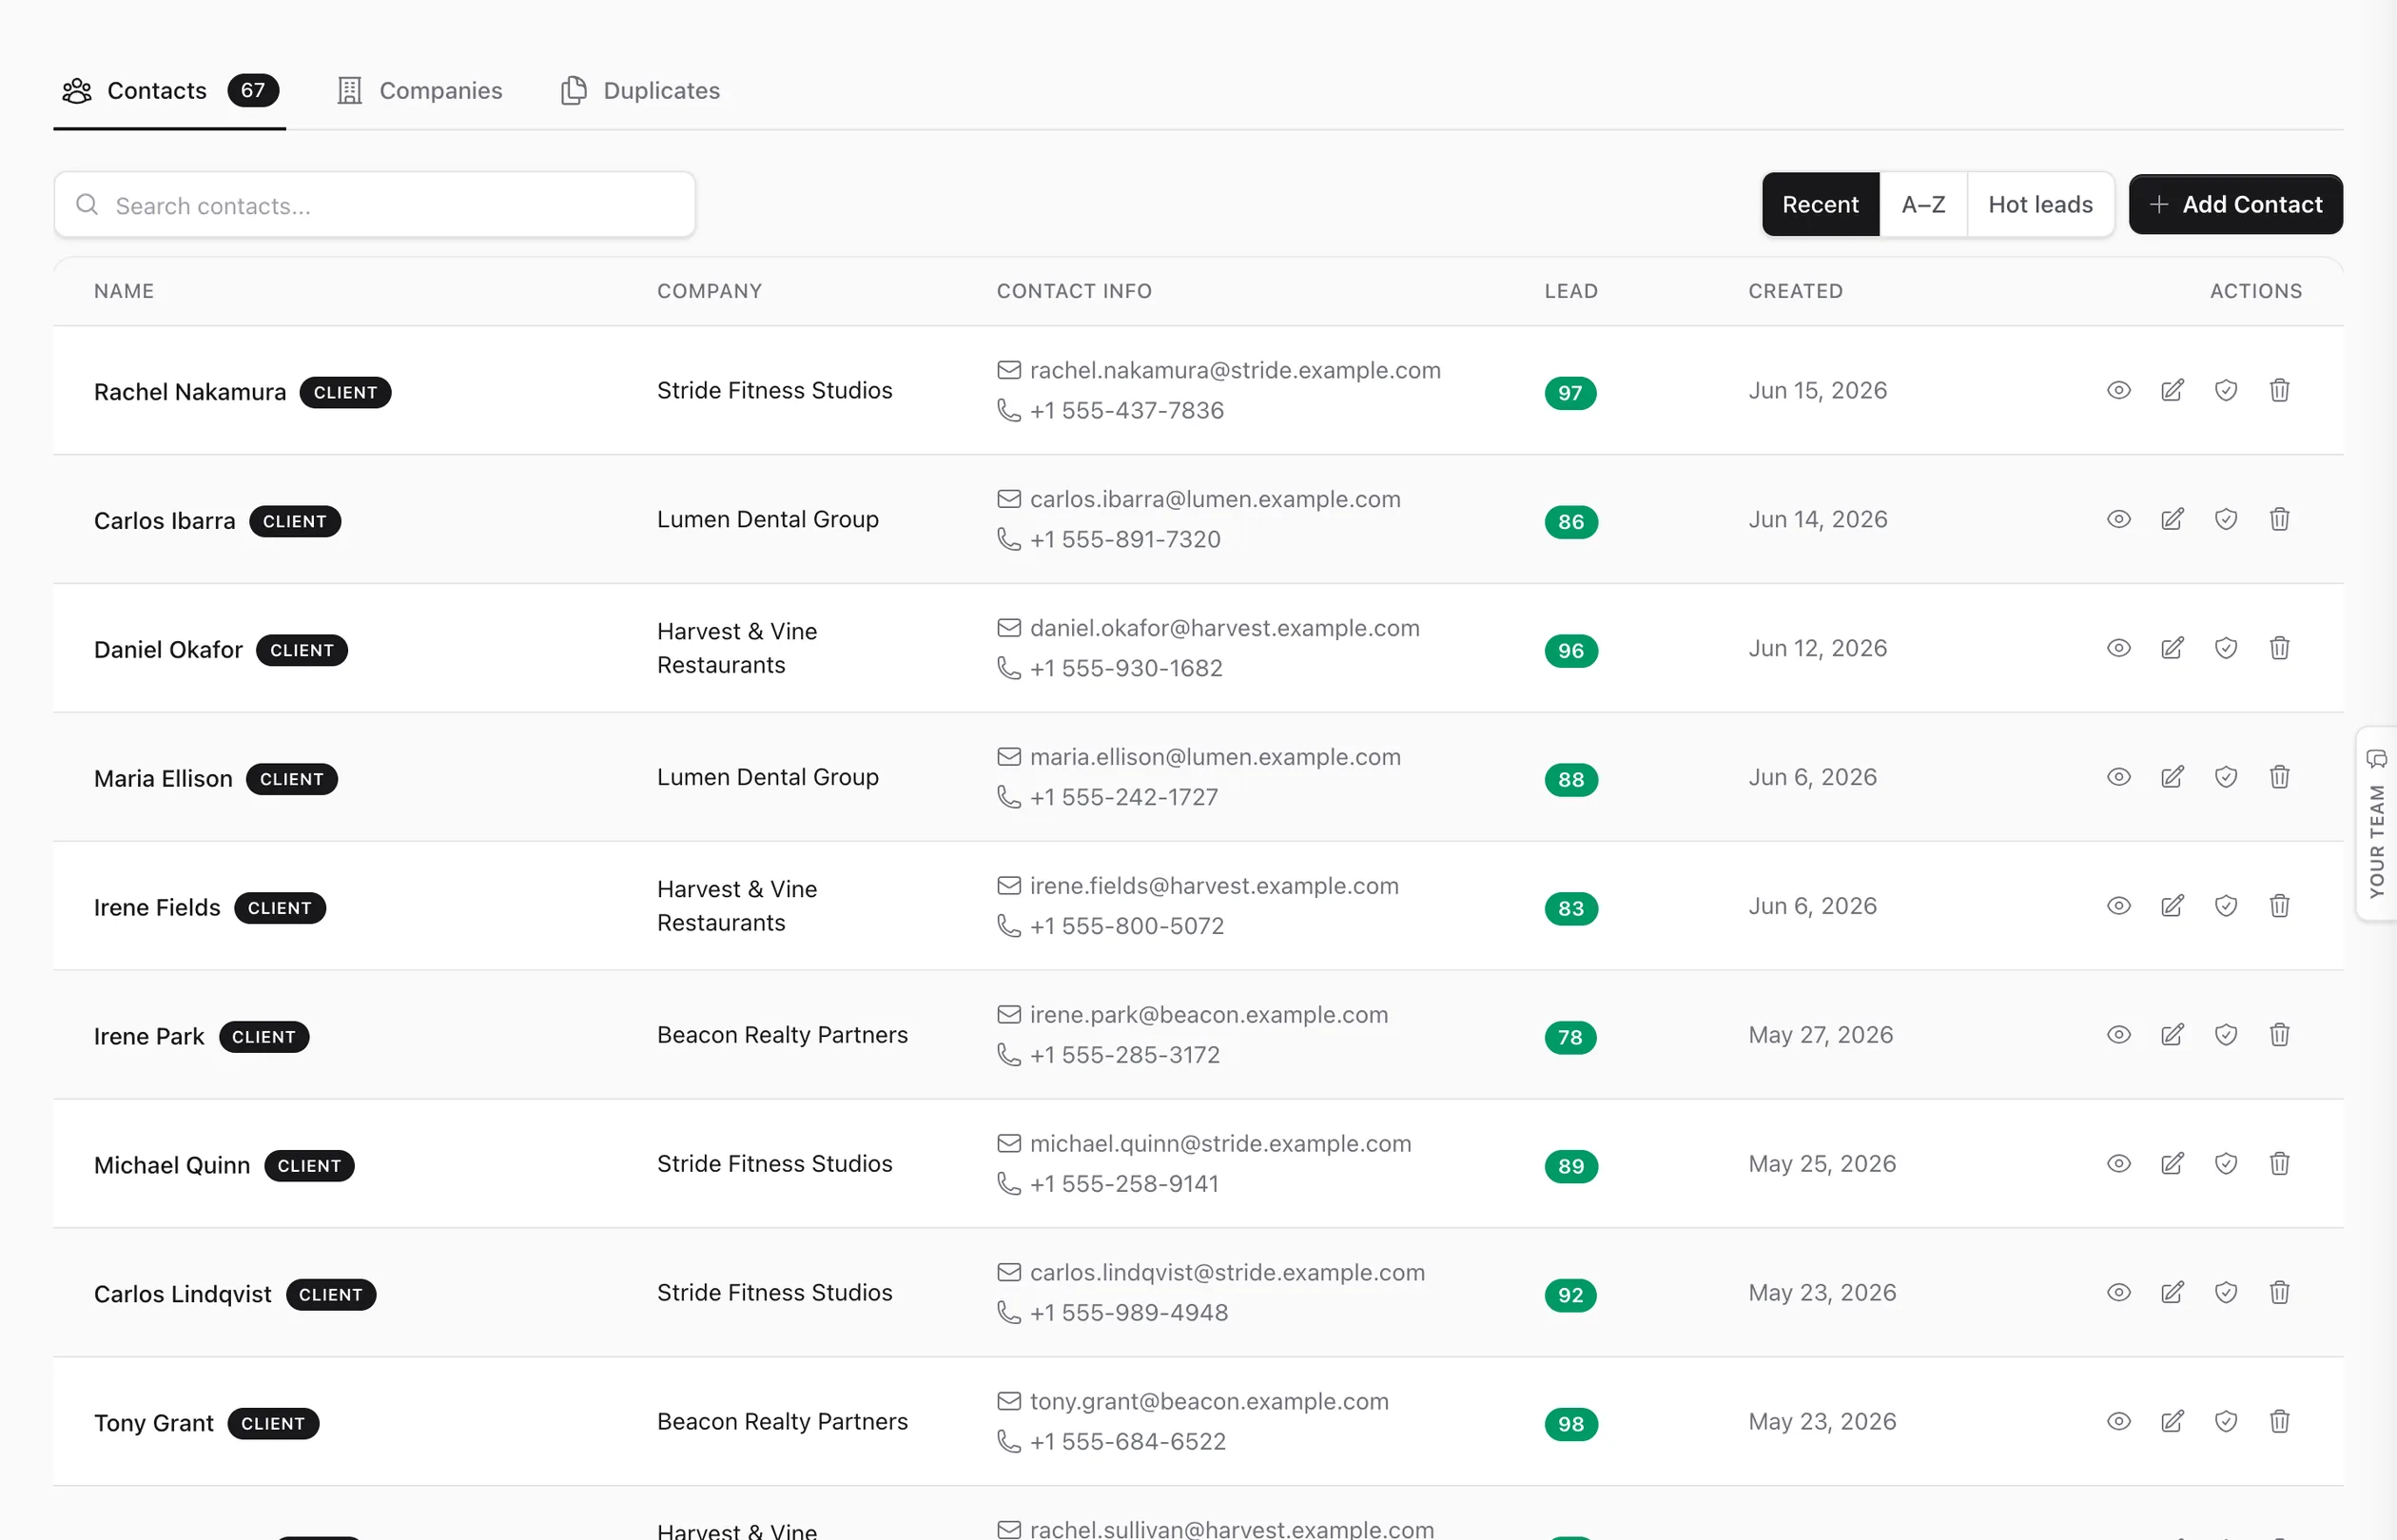Image resolution: width=2397 pixels, height=1540 pixels.
Task: Edit Maria Ellison's contact
Action: tap(2172, 777)
